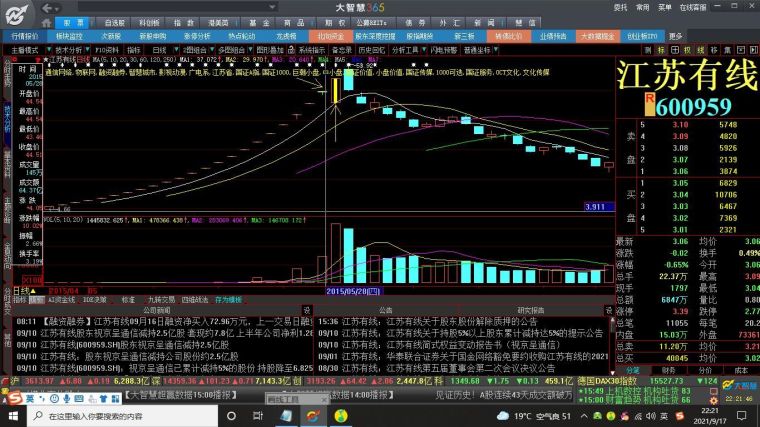This screenshot has width=760, height=427.
Task: Click the 测 measurement tool icon
Action: click(648, 50)
